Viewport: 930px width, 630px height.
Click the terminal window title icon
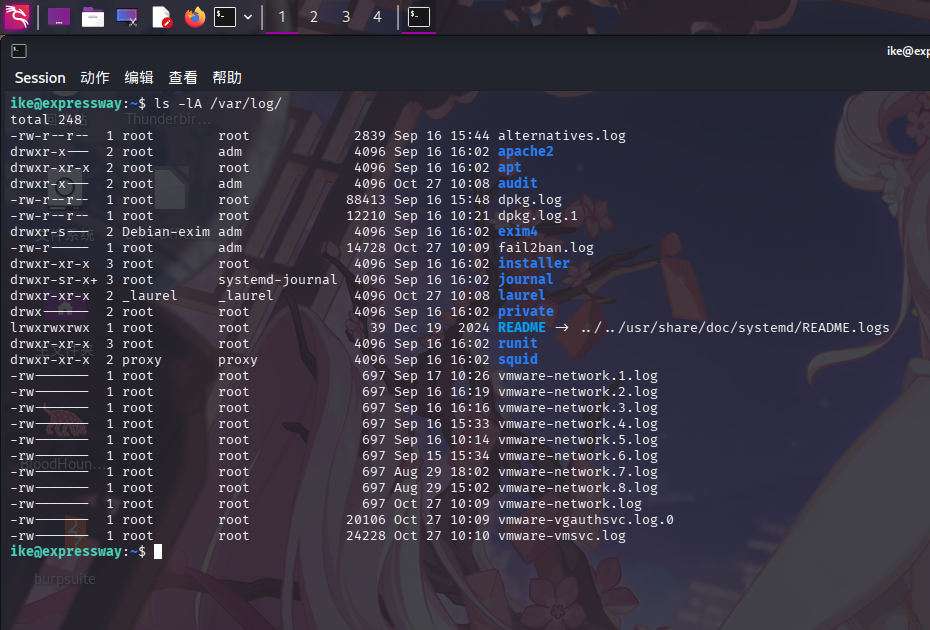coord(19,51)
